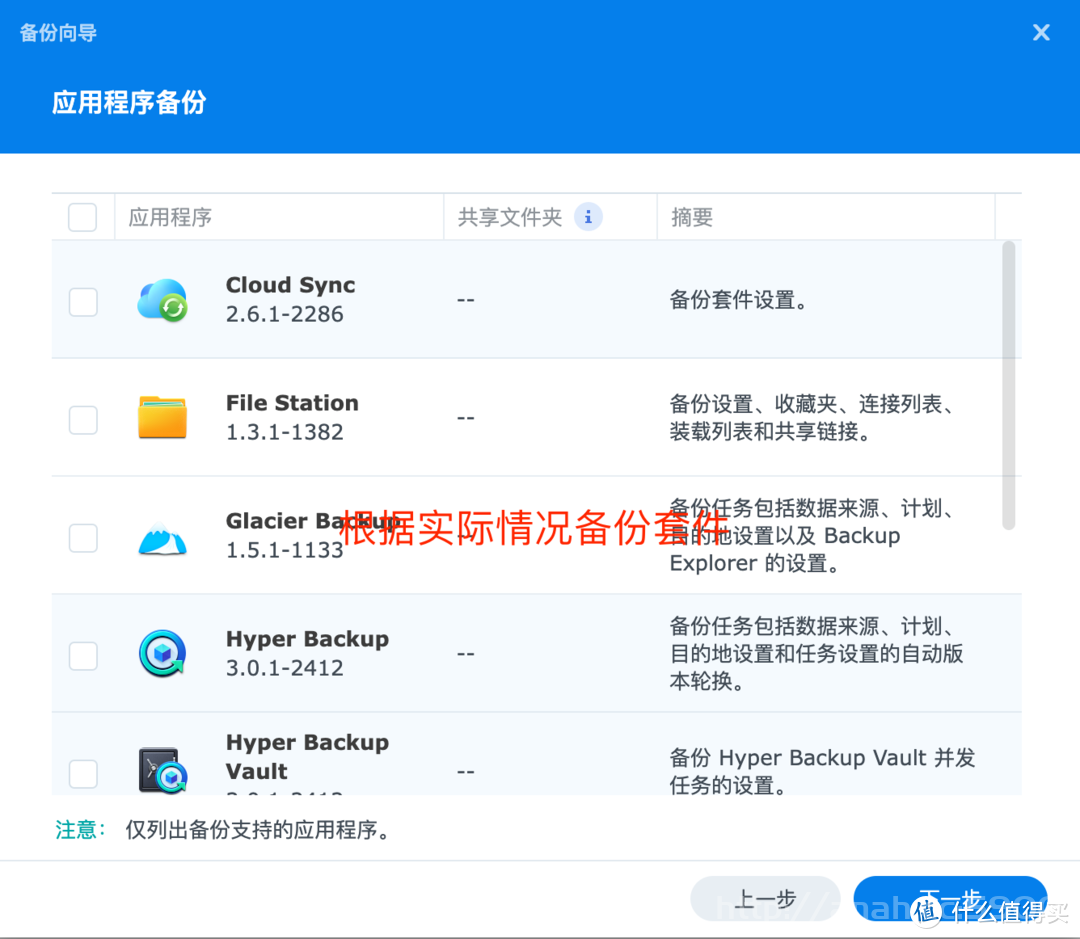Click version text 3.0.1-2412
Screen dimensions: 1080x939
pos(284,668)
